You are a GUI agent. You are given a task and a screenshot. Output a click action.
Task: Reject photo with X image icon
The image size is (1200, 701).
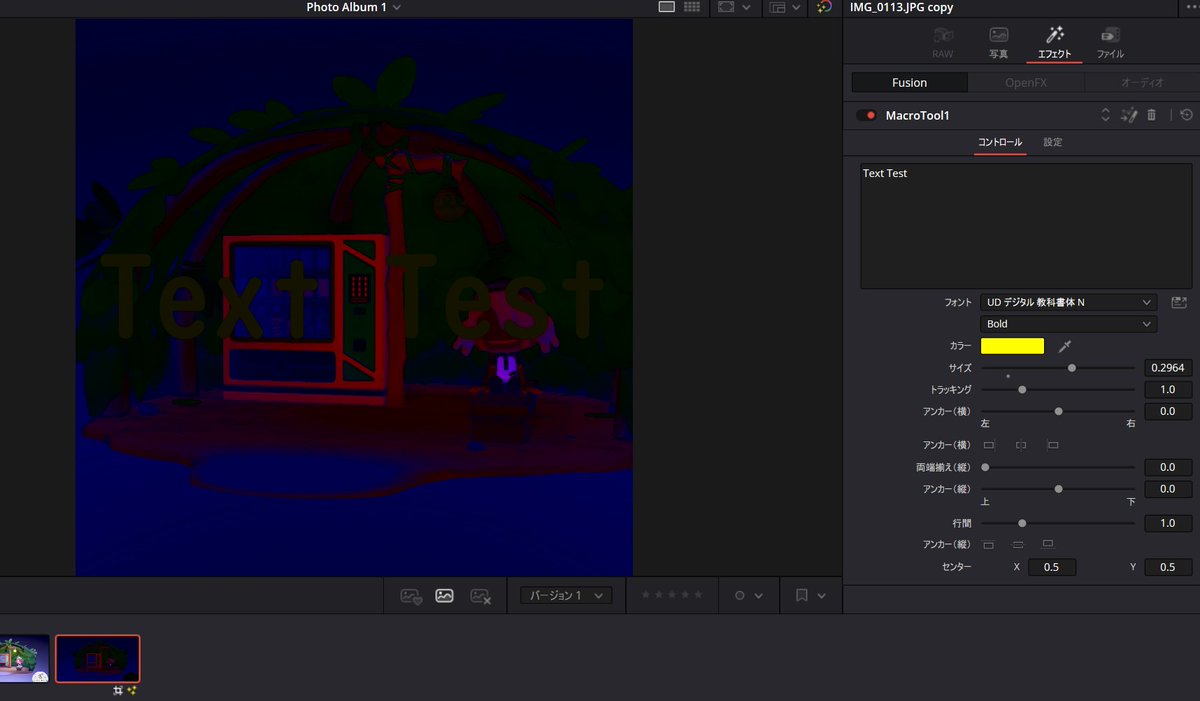pos(480,595)
